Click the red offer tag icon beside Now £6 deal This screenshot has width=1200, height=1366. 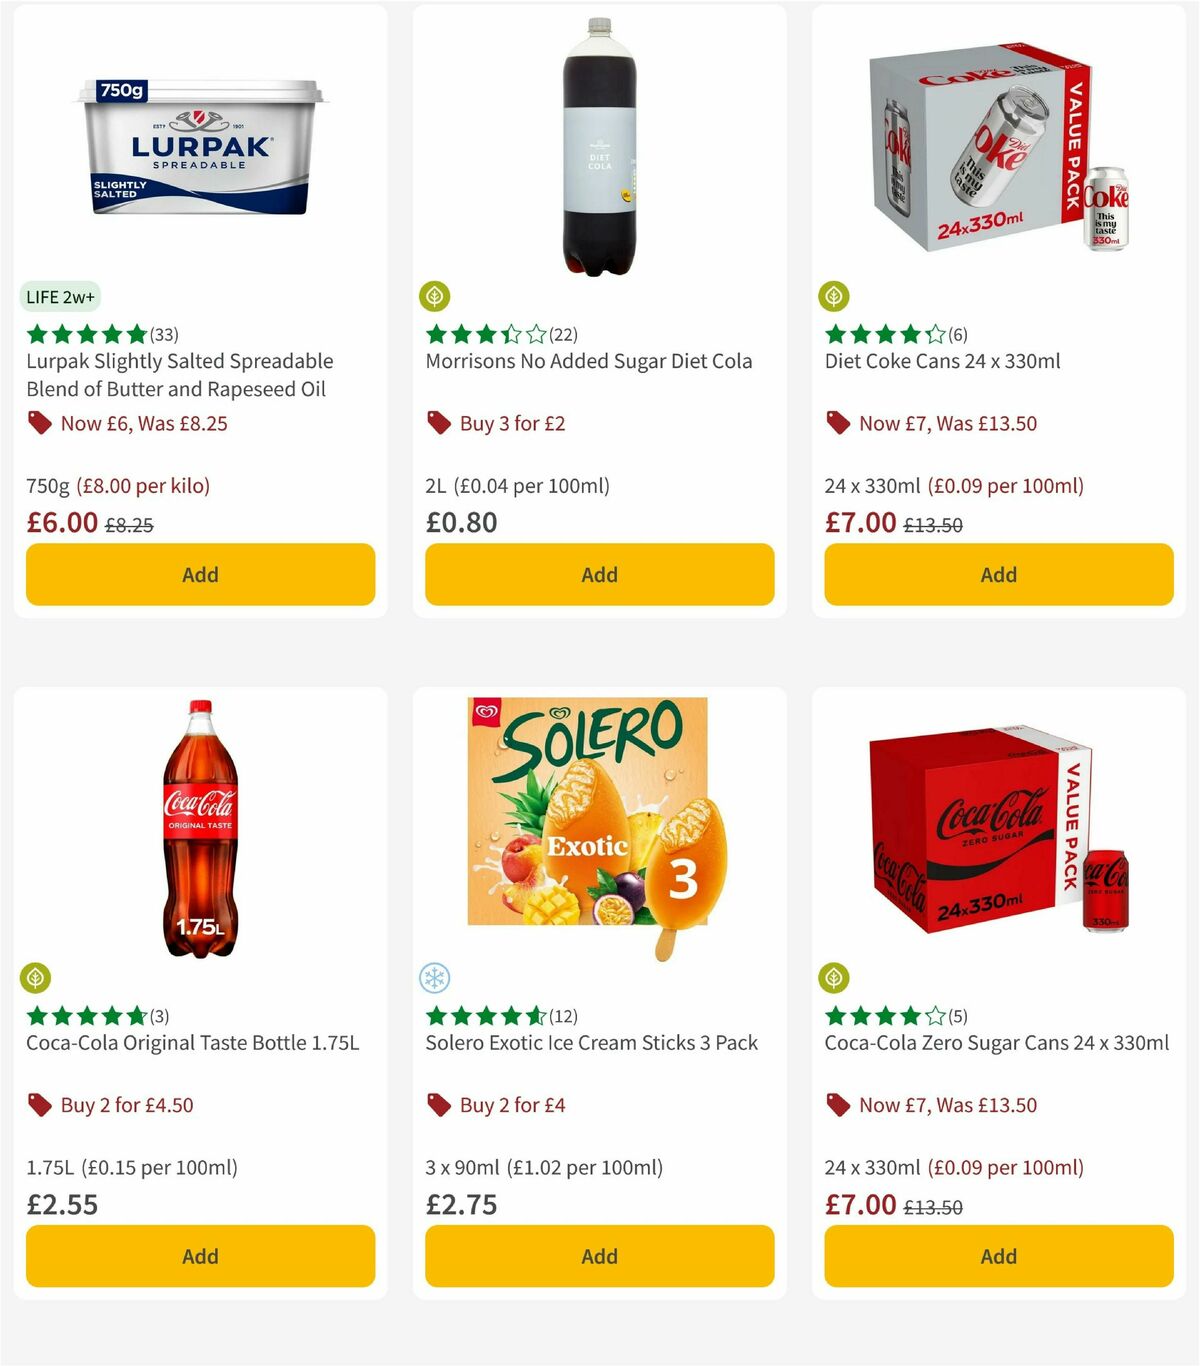[x=39, y=423]
